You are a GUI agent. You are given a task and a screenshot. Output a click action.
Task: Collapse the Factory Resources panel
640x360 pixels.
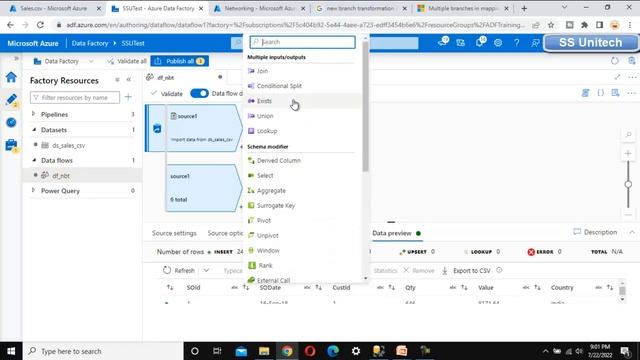coord(129,80)
